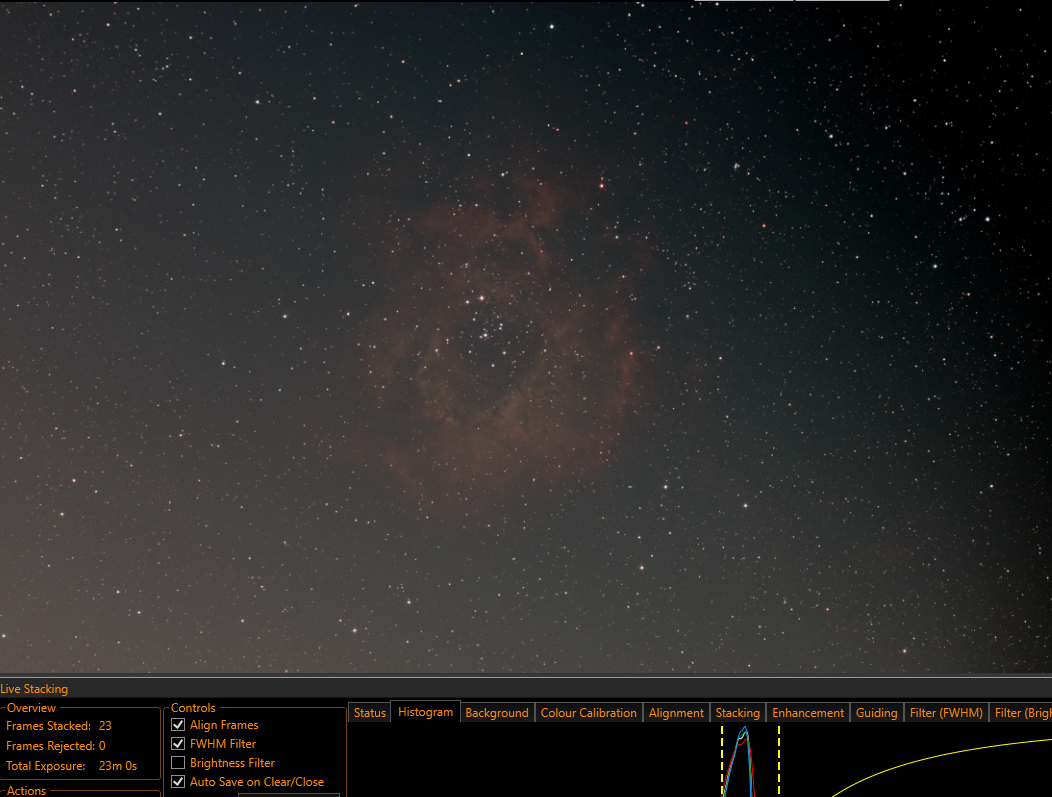Go to the Alignment tab
Viewport: 1052px width, 797px height.
676,712
